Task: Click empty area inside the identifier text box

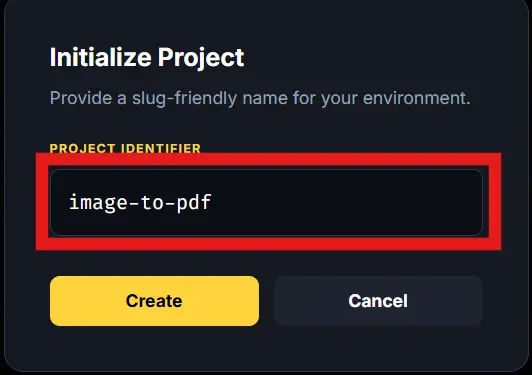Action: pos(346,203)
